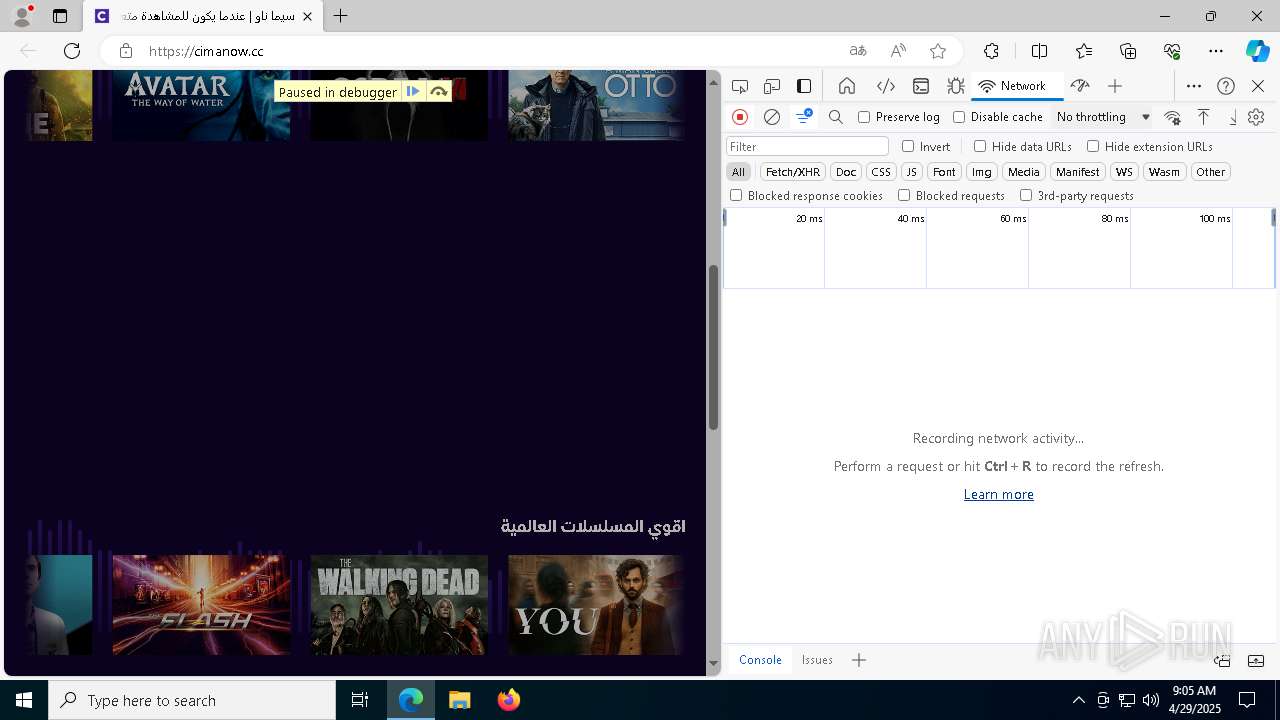Open the DevTools more options ellipsis
The height and width of the screenshot is (720, 1280).
tap(1194, 86)
